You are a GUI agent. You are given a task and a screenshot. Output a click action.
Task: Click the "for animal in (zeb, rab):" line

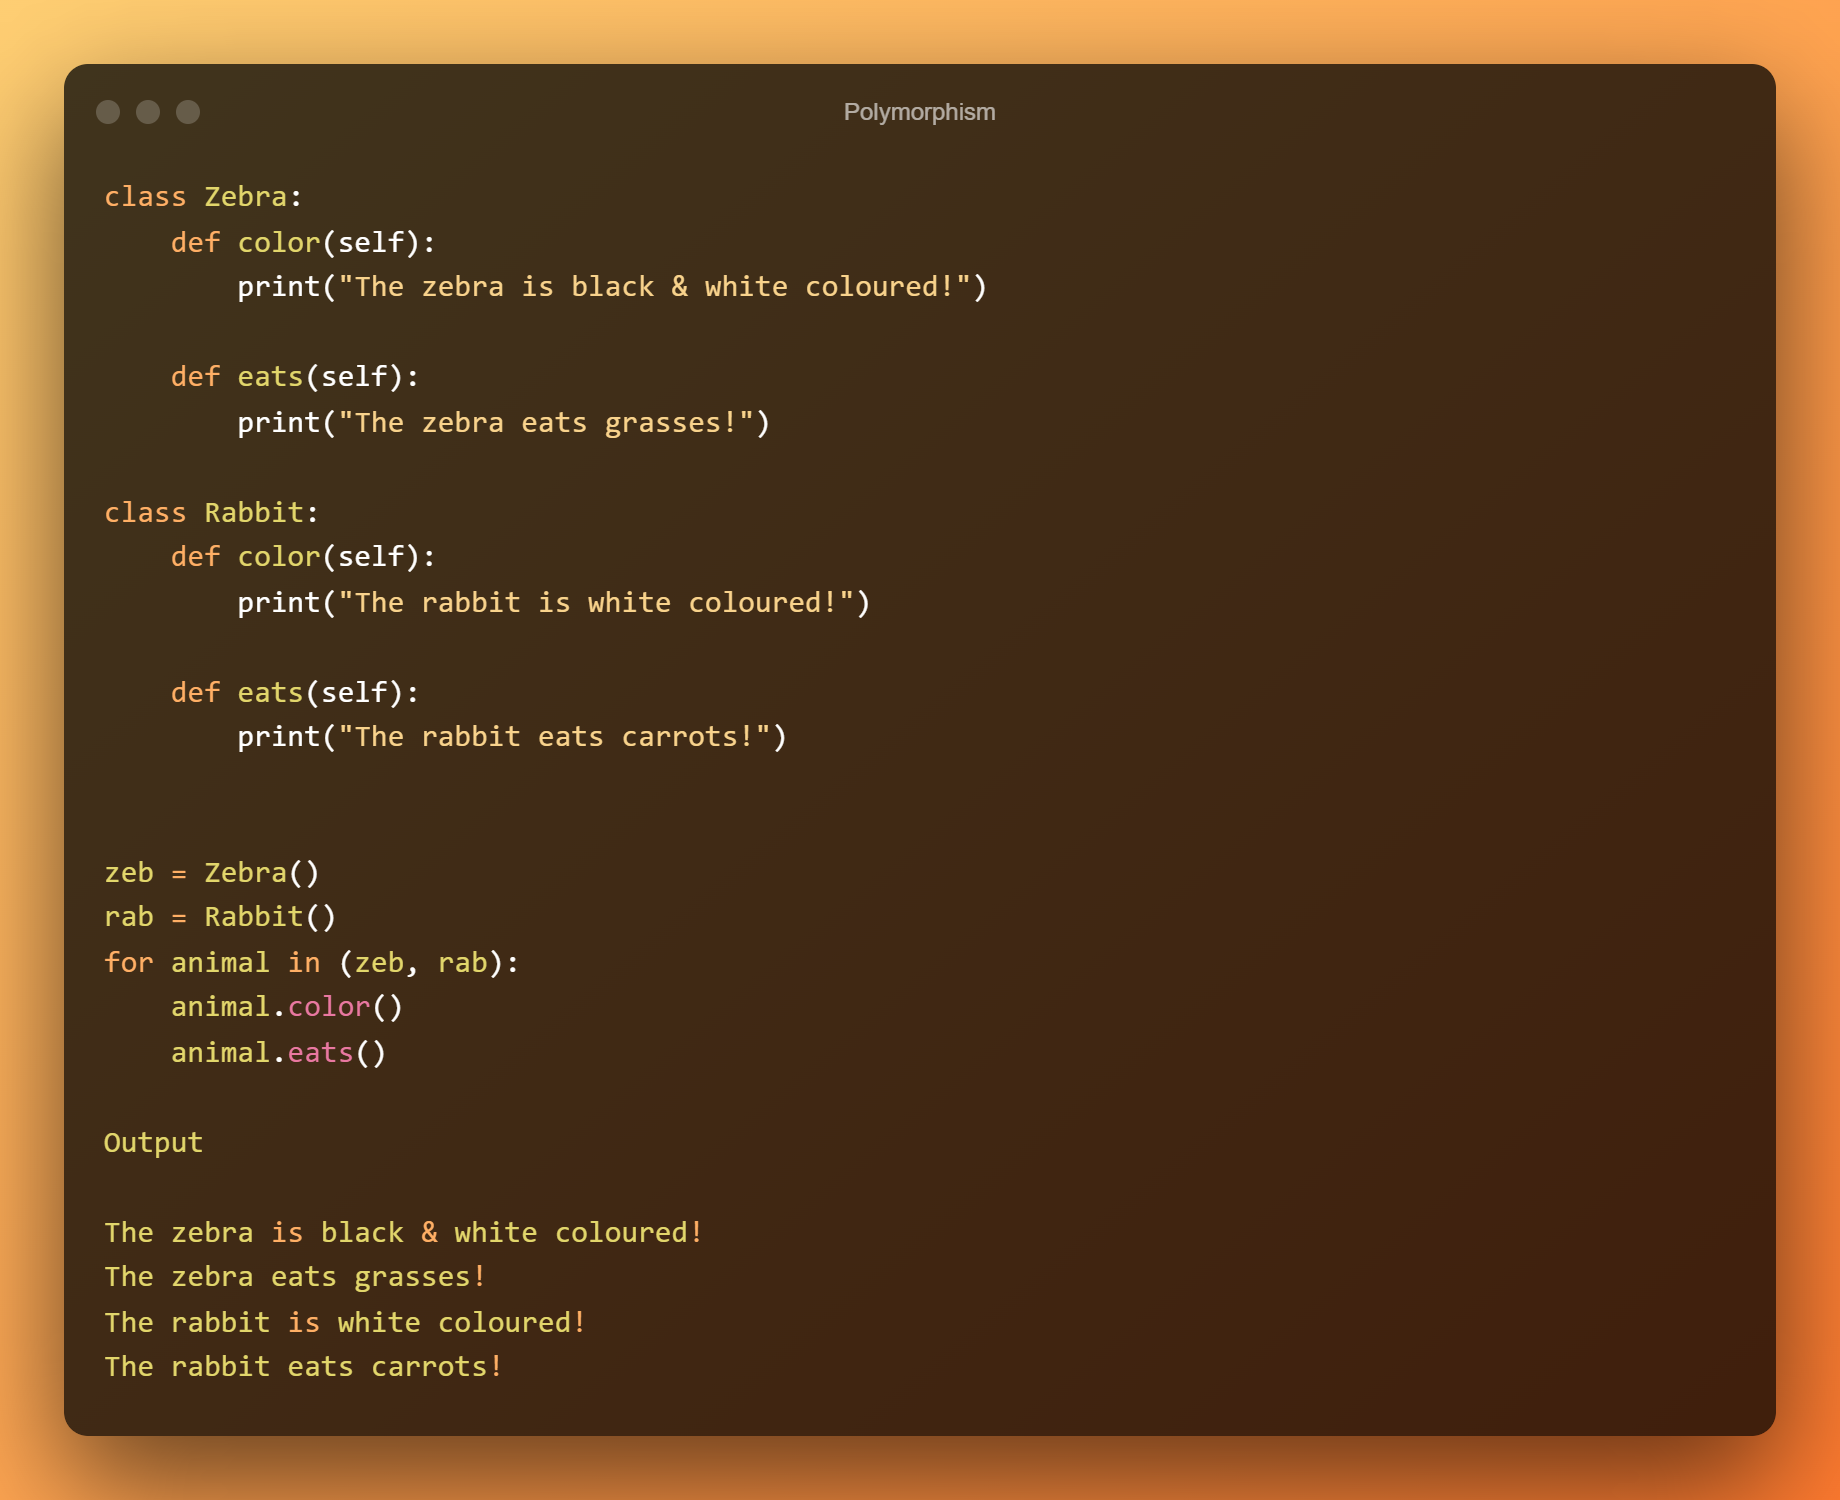pos(311,963)
